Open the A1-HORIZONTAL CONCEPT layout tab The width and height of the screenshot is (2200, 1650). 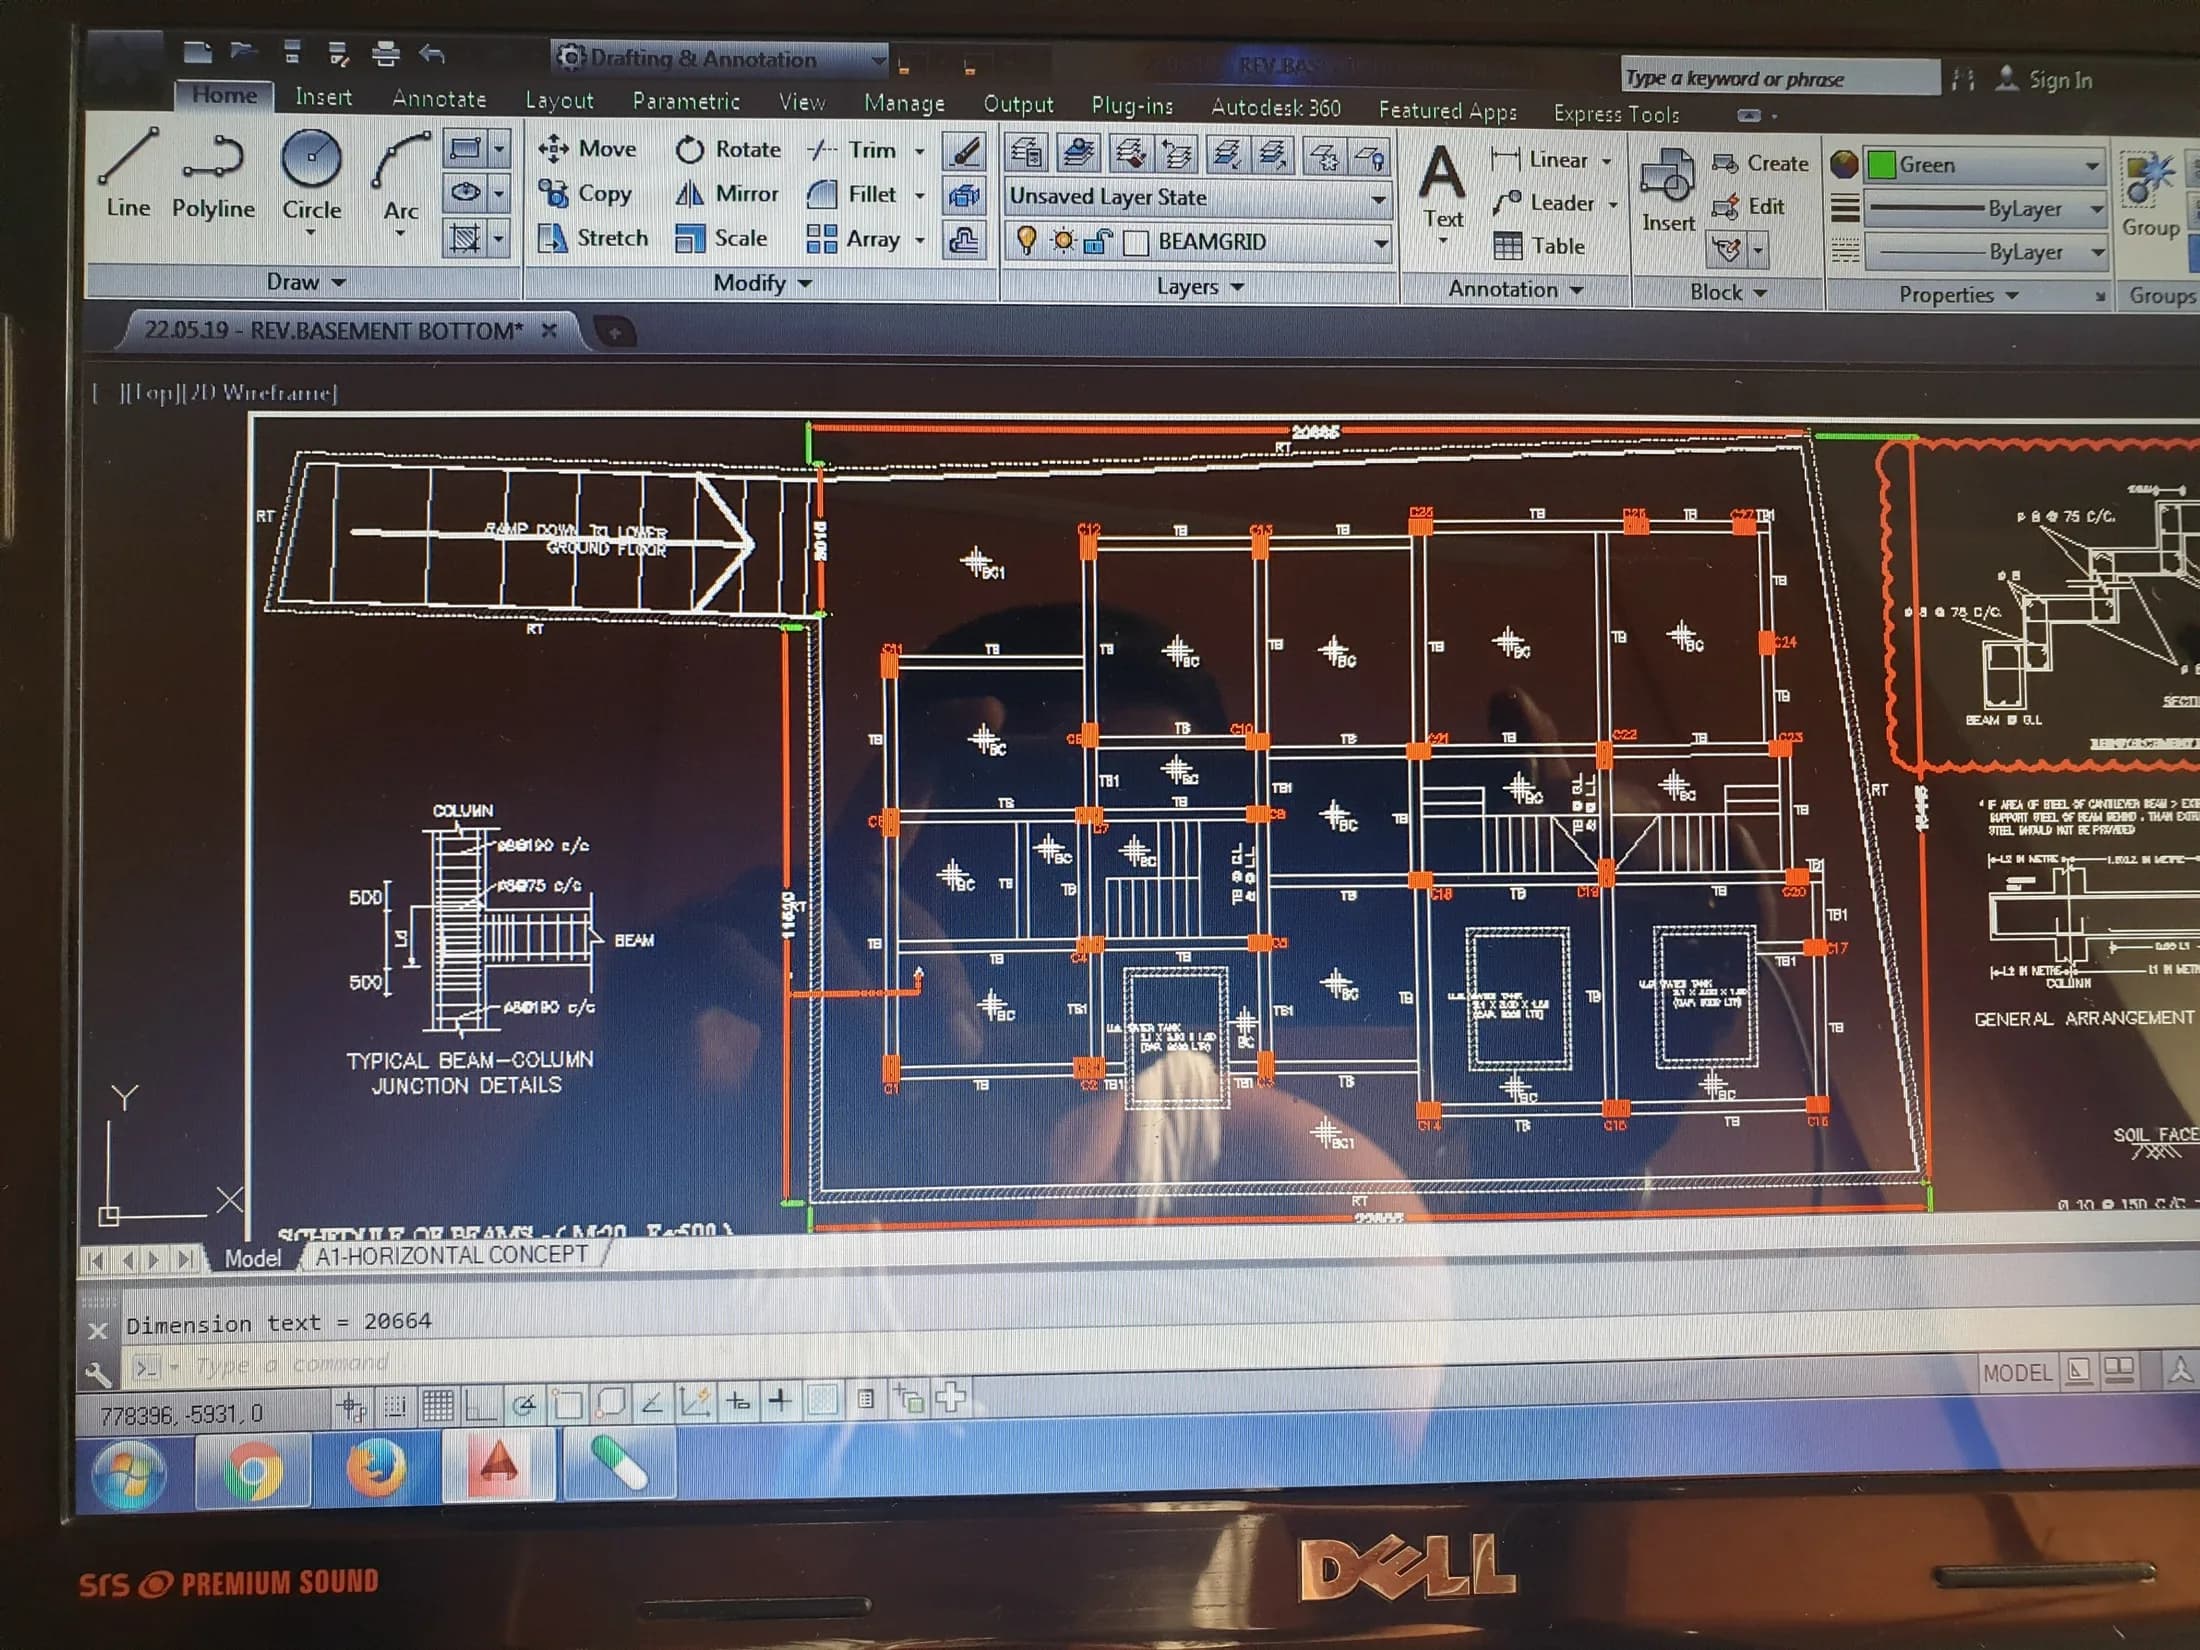click(x=452, y=1255)
